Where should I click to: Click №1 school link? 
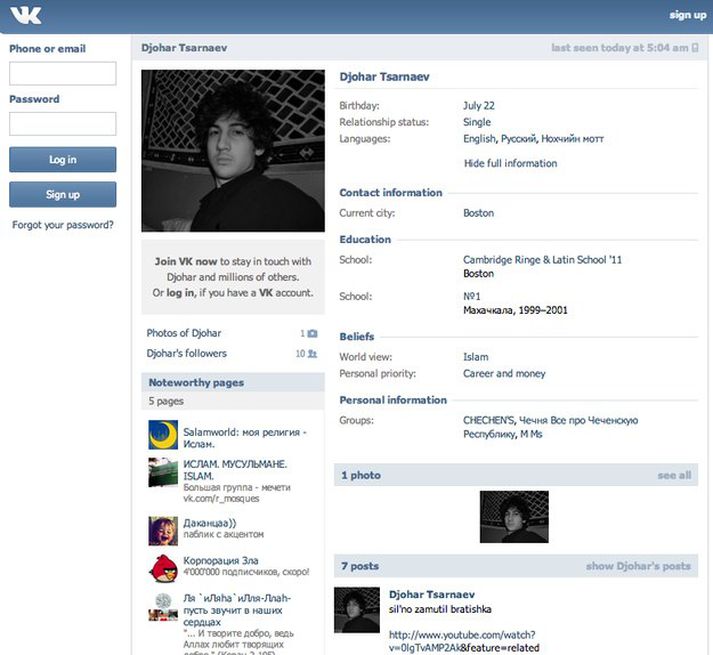coord(472,296)
